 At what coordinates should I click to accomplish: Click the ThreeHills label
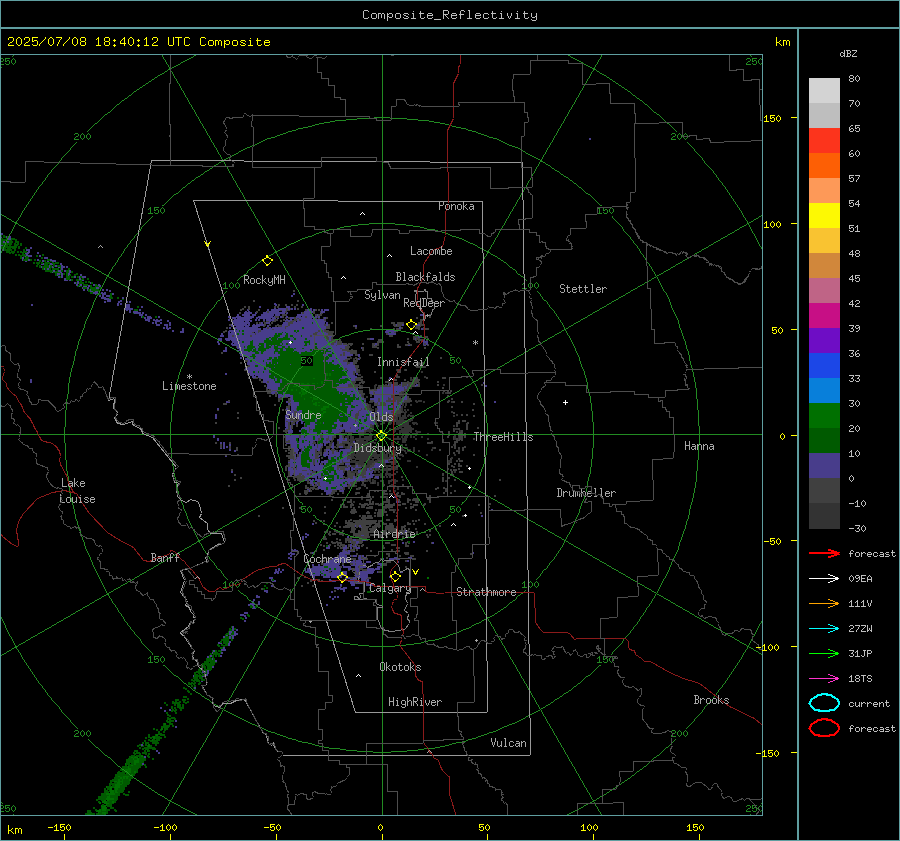[503, 437]
